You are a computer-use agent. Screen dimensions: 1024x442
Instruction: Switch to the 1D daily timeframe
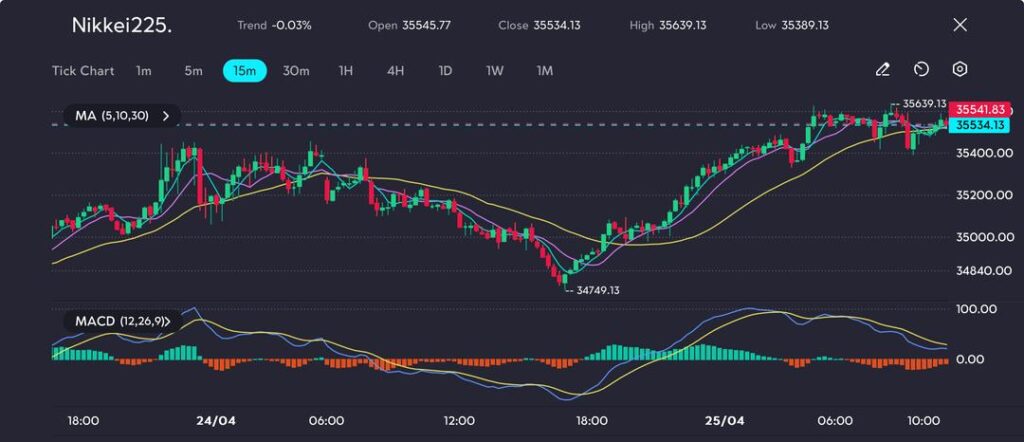tap(445, 71)
